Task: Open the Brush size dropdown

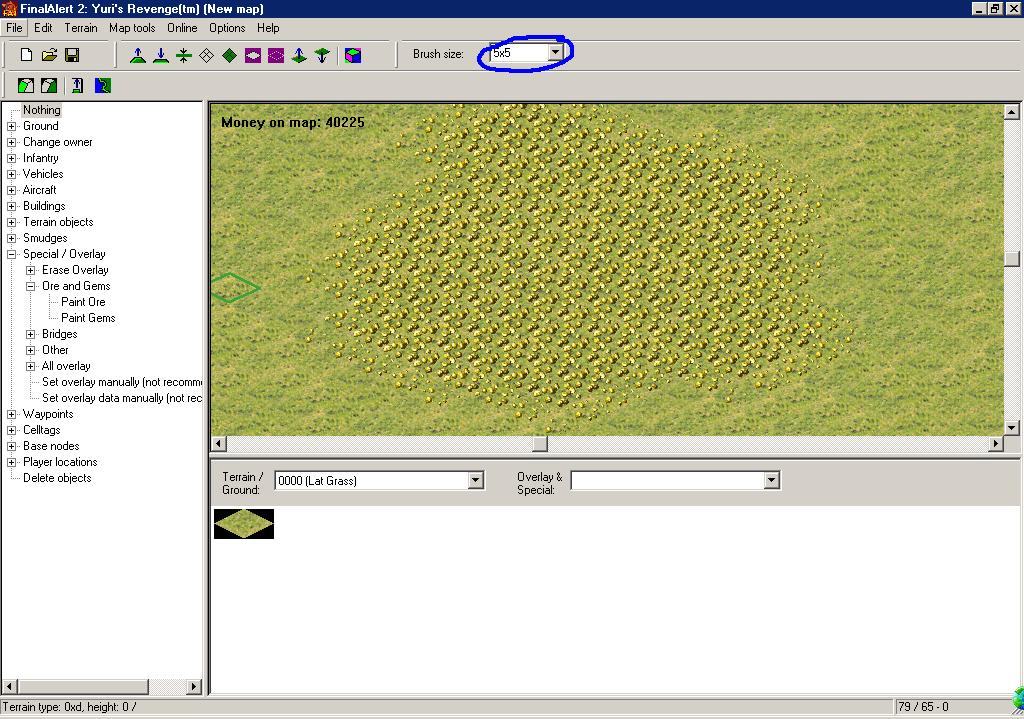Action: pyautogui.click(x=556, y=54)
